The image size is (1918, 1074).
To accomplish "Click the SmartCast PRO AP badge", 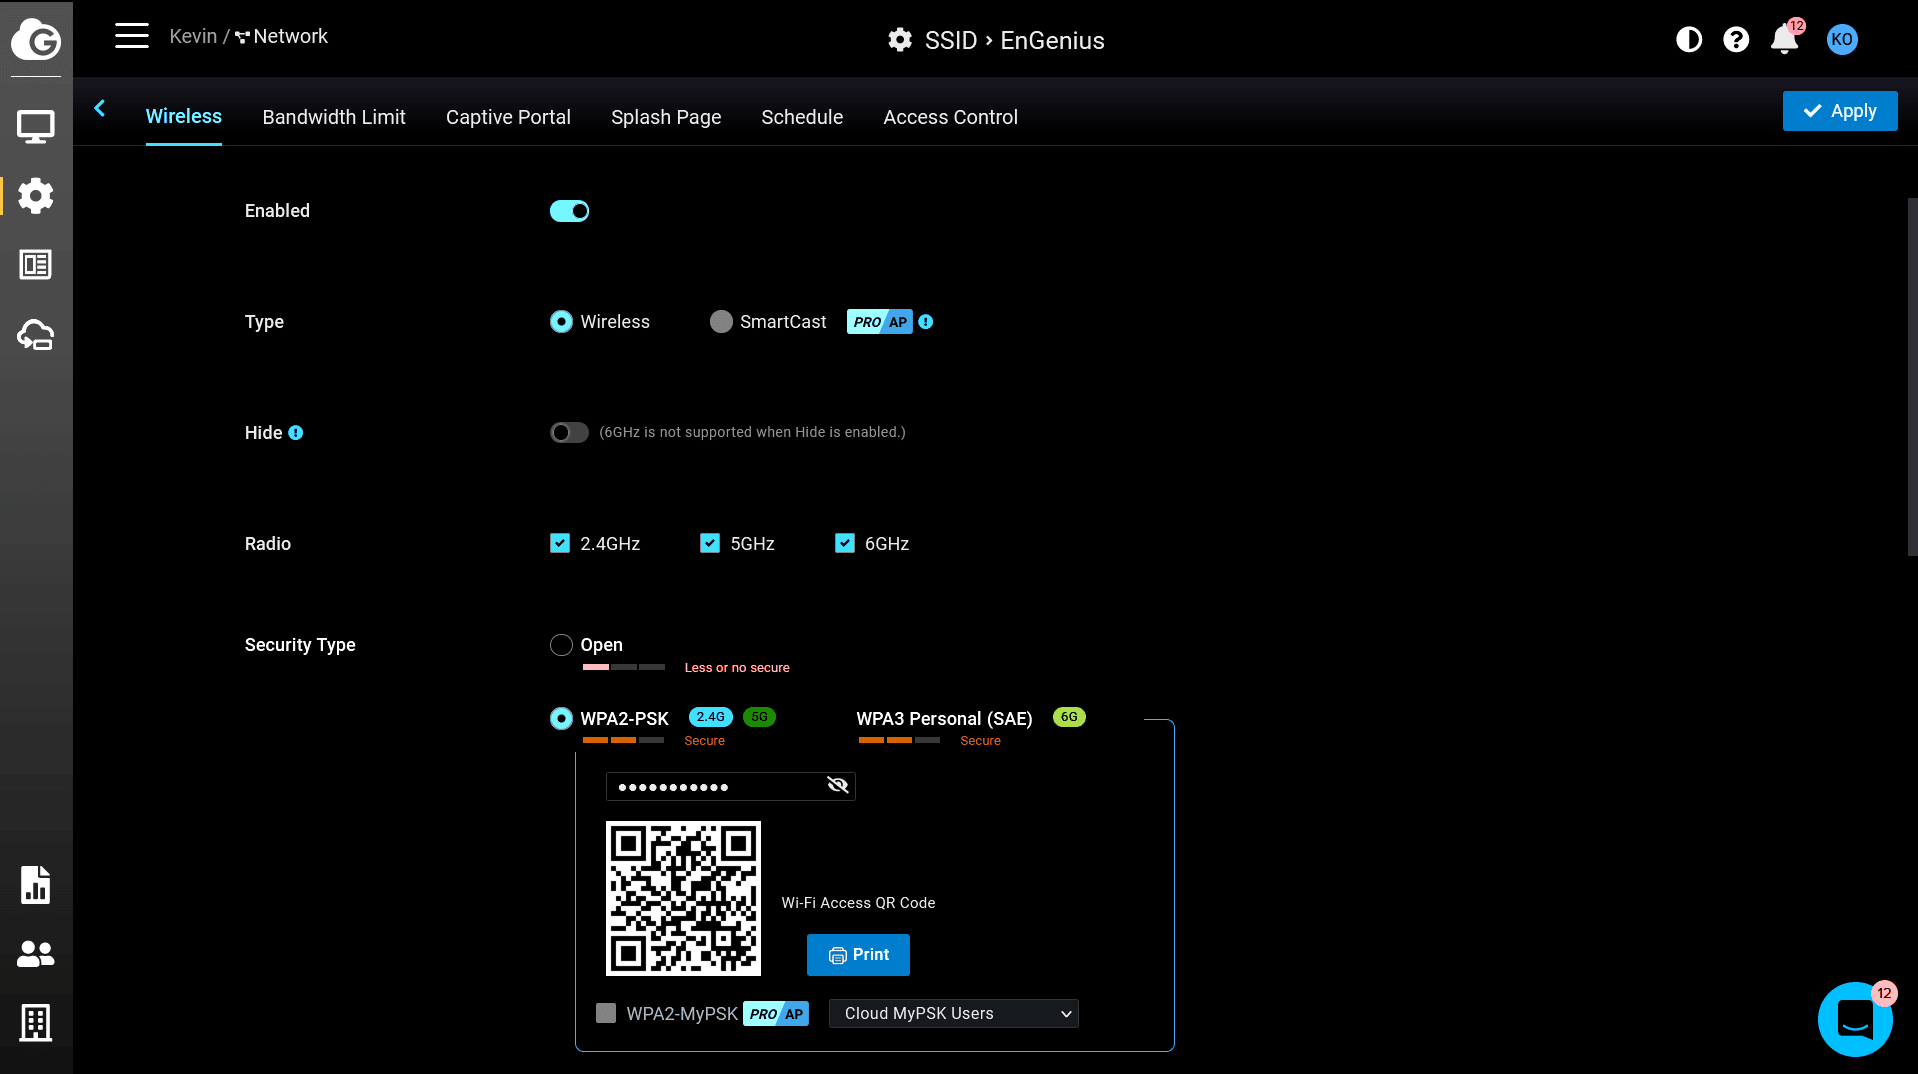I will [880, 322].
